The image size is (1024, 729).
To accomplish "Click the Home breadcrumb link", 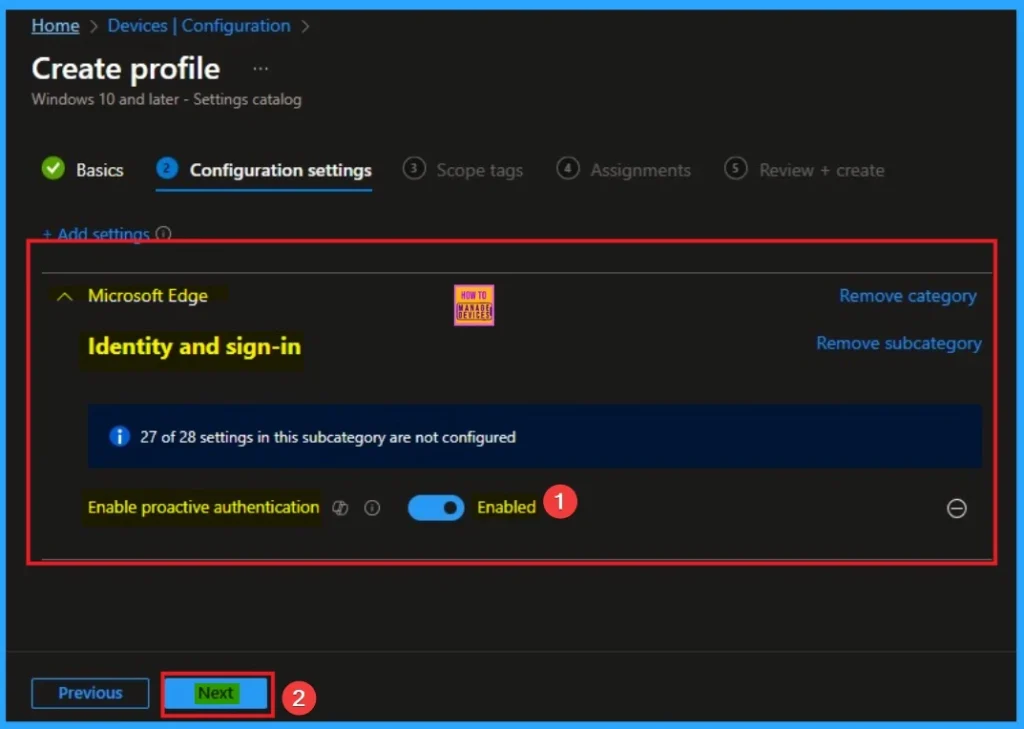I will tap(56, 26).
